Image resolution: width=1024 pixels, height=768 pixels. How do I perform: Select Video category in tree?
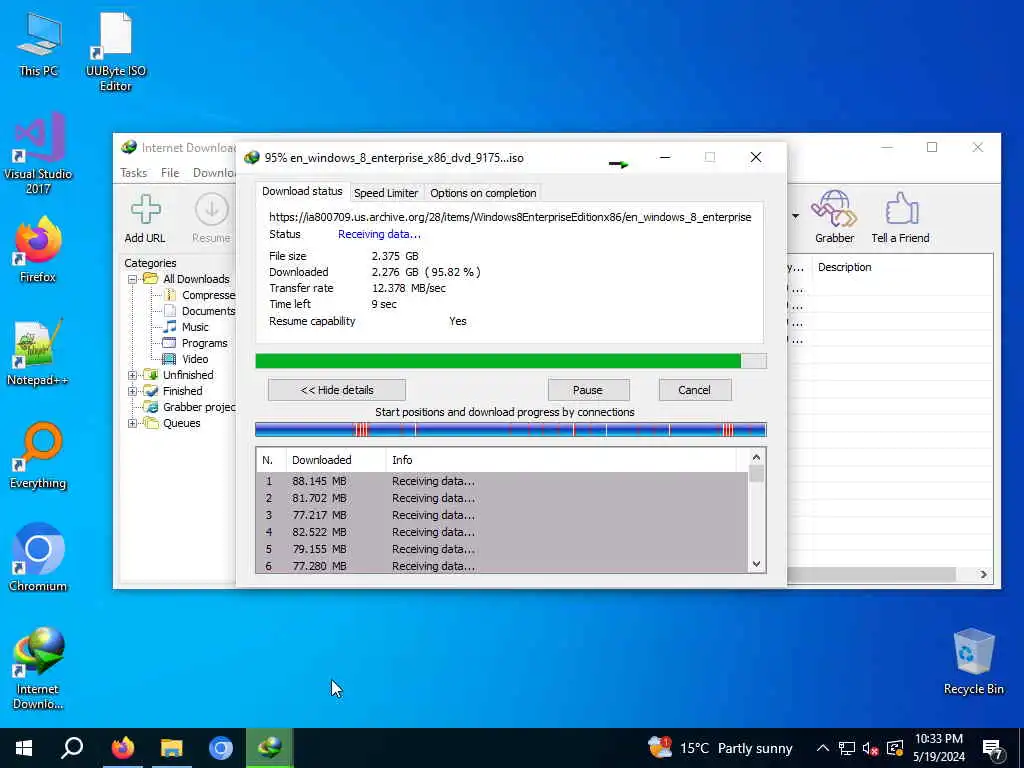tap(186, 359)
